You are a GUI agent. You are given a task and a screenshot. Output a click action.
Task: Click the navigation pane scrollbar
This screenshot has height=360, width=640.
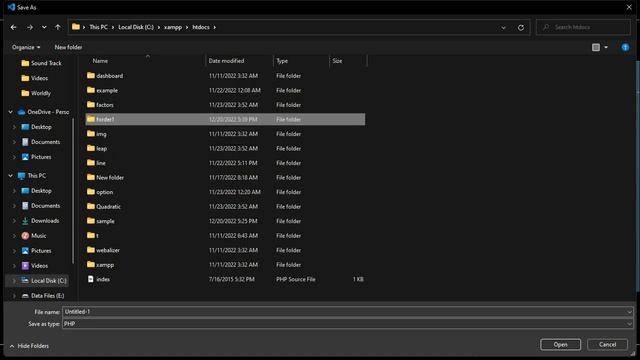(73, 190)
